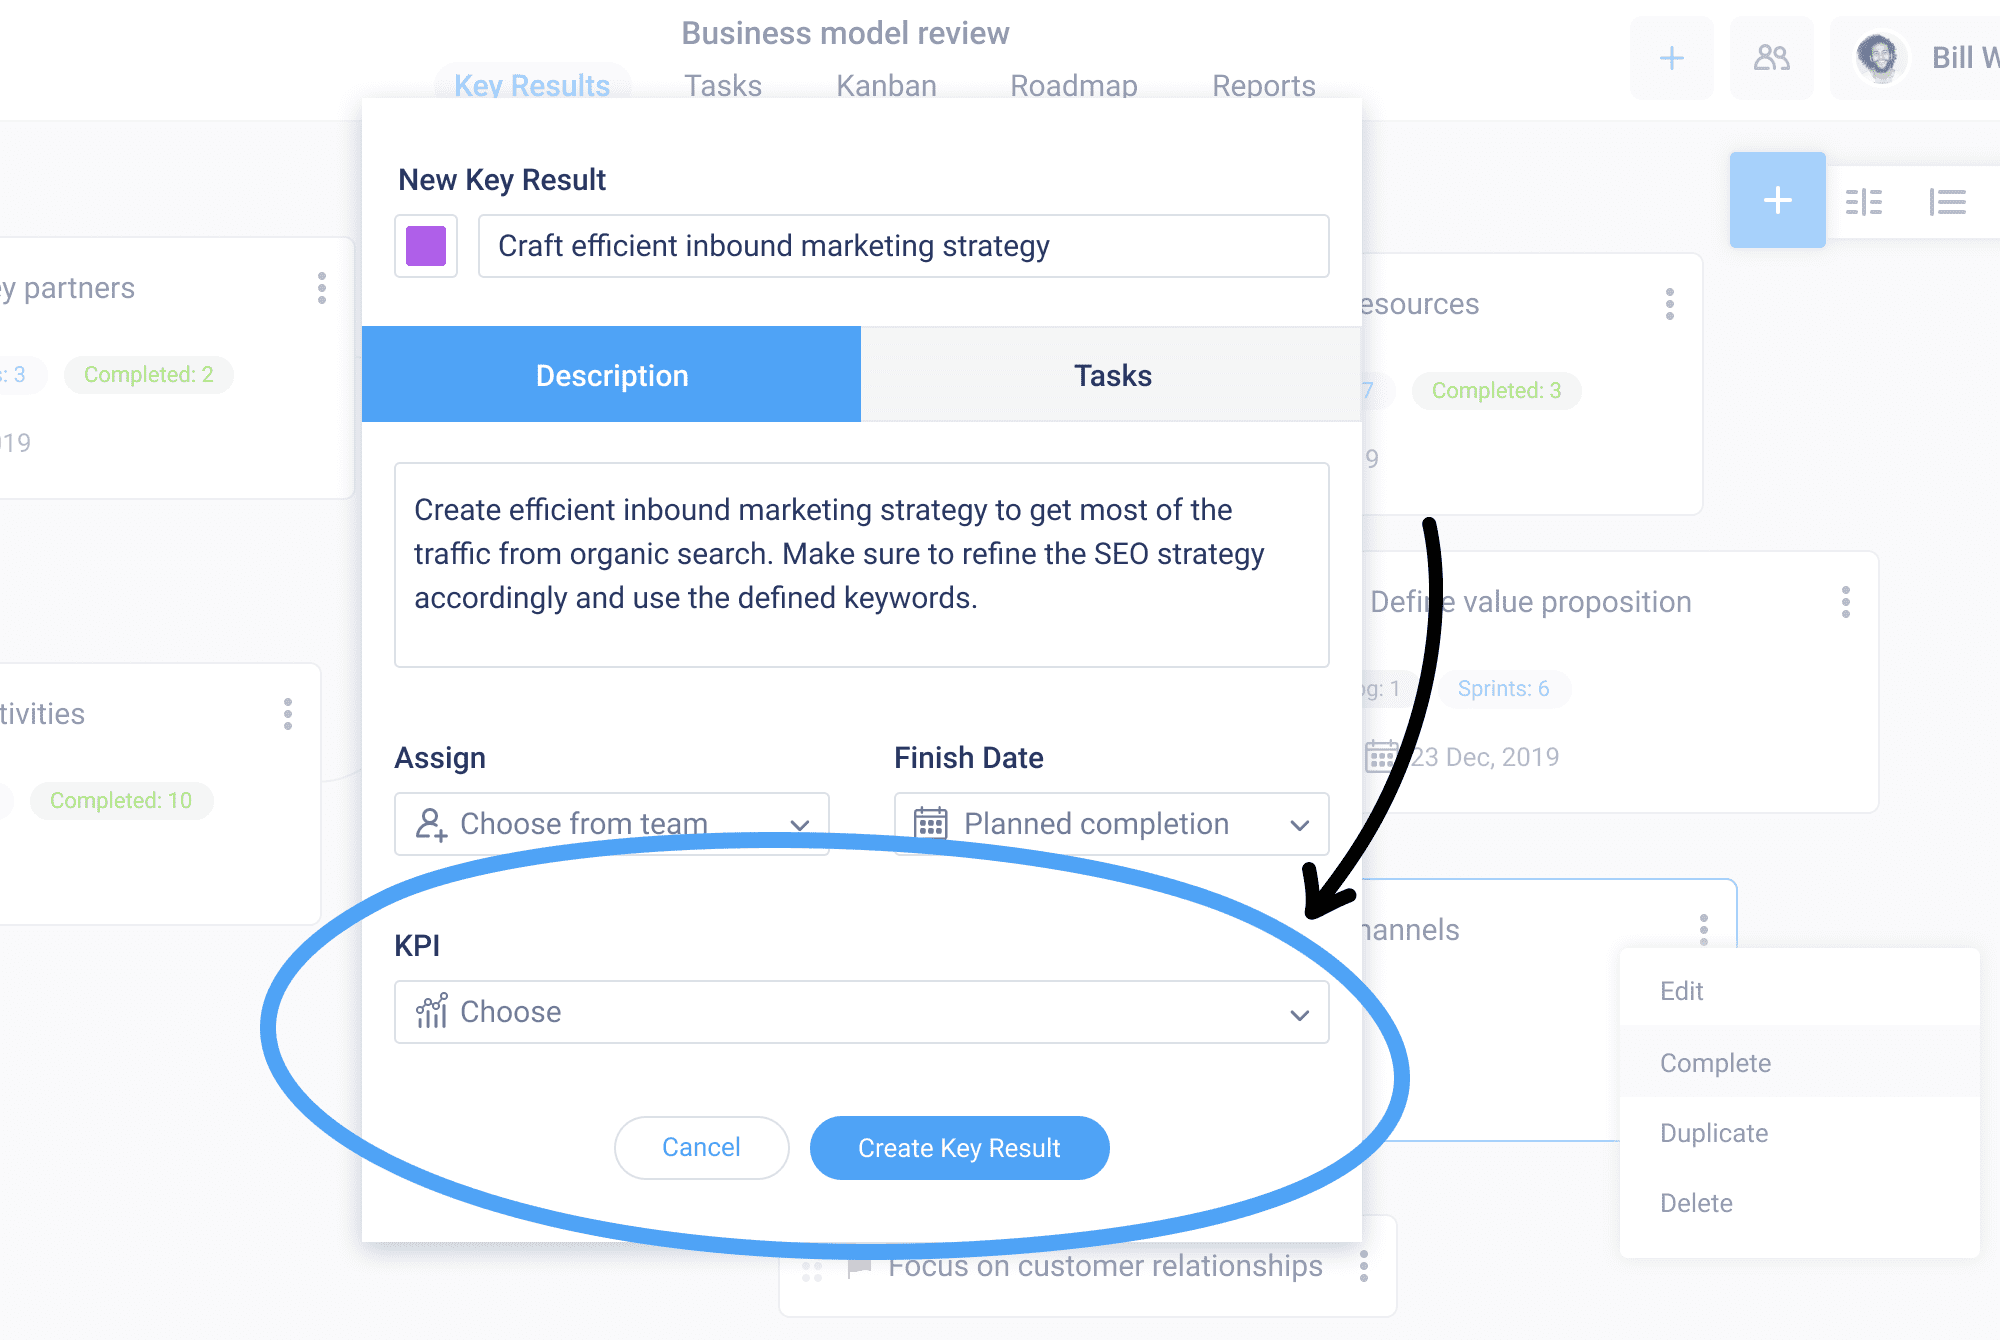Open the Kanban view tab
This screenshot has width=2000, height=1340.
tap(886, 85)
